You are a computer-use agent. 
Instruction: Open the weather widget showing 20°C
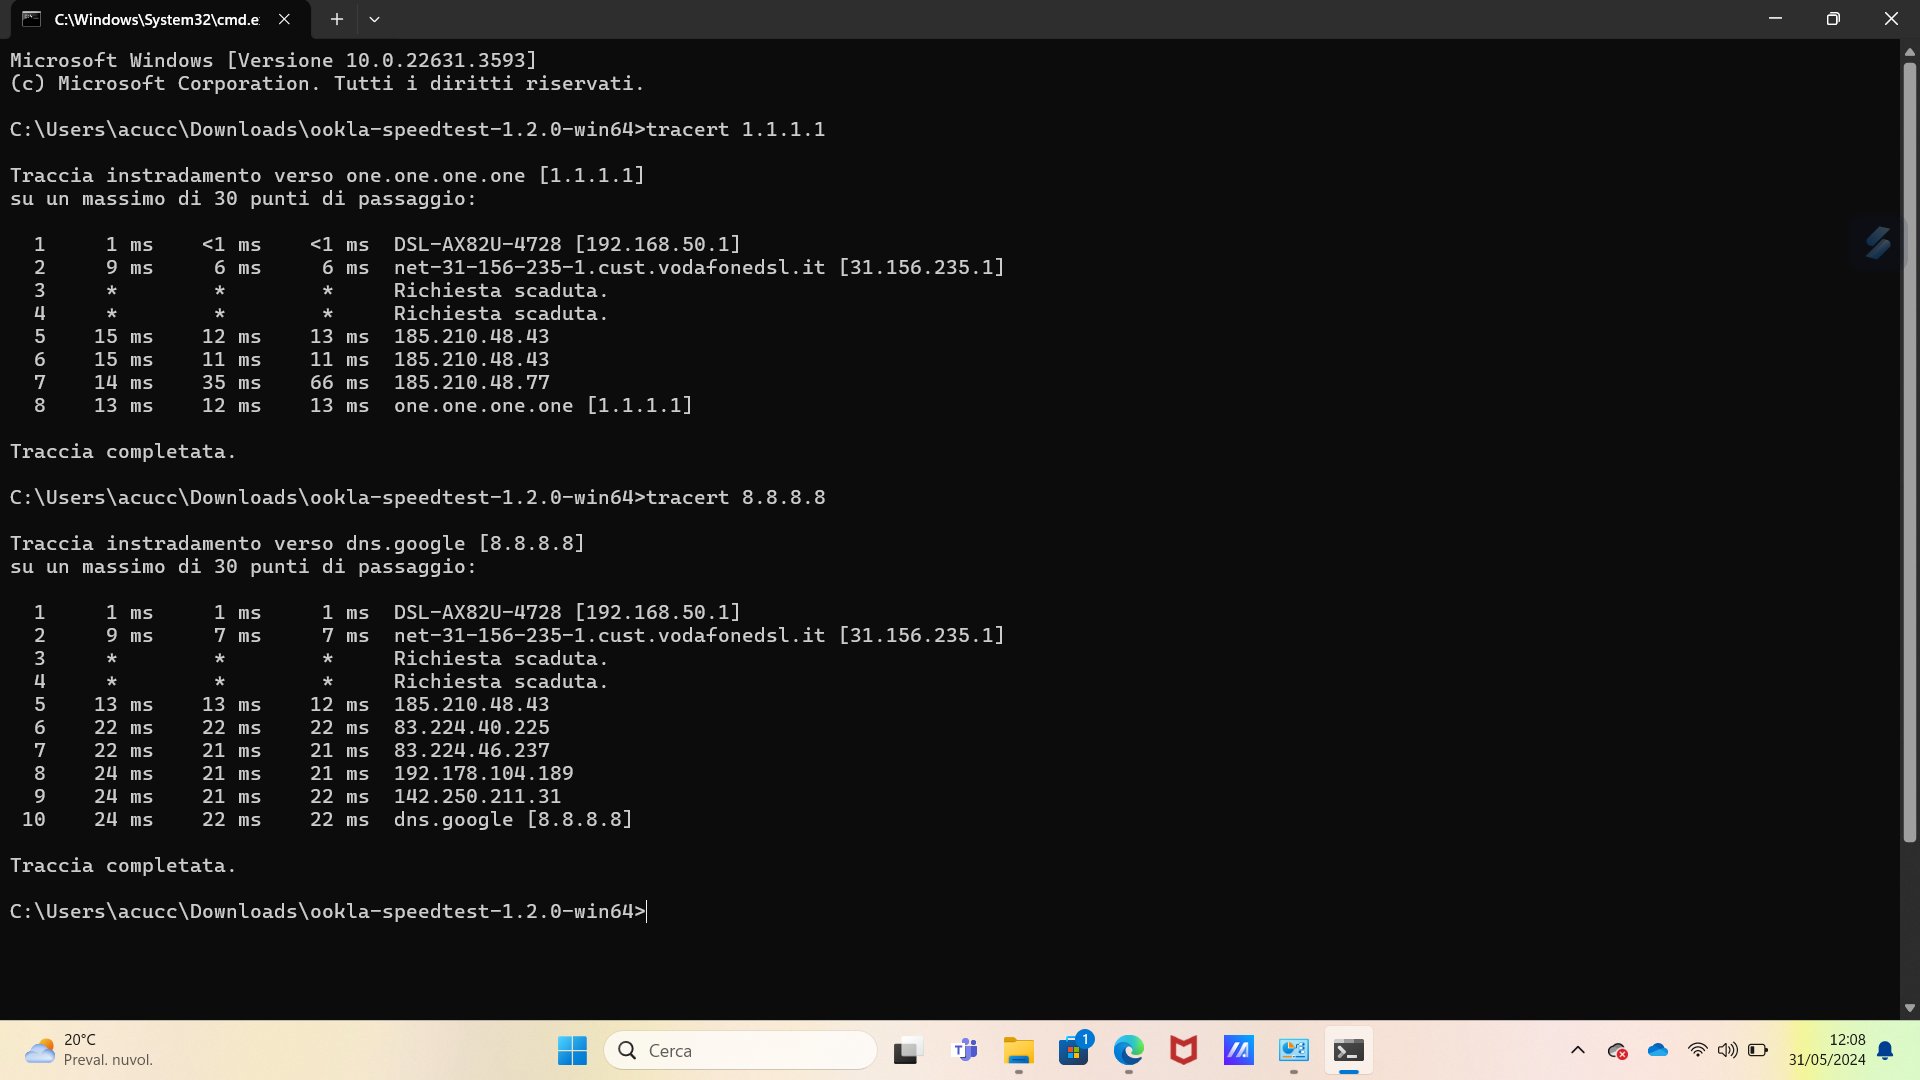tap(90, 1050)
